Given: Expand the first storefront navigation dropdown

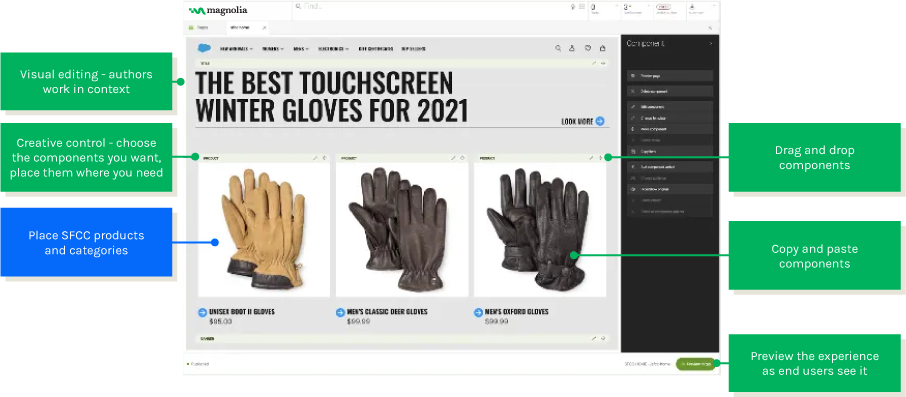Looking at the screenshot, I should tap(236, 49).
